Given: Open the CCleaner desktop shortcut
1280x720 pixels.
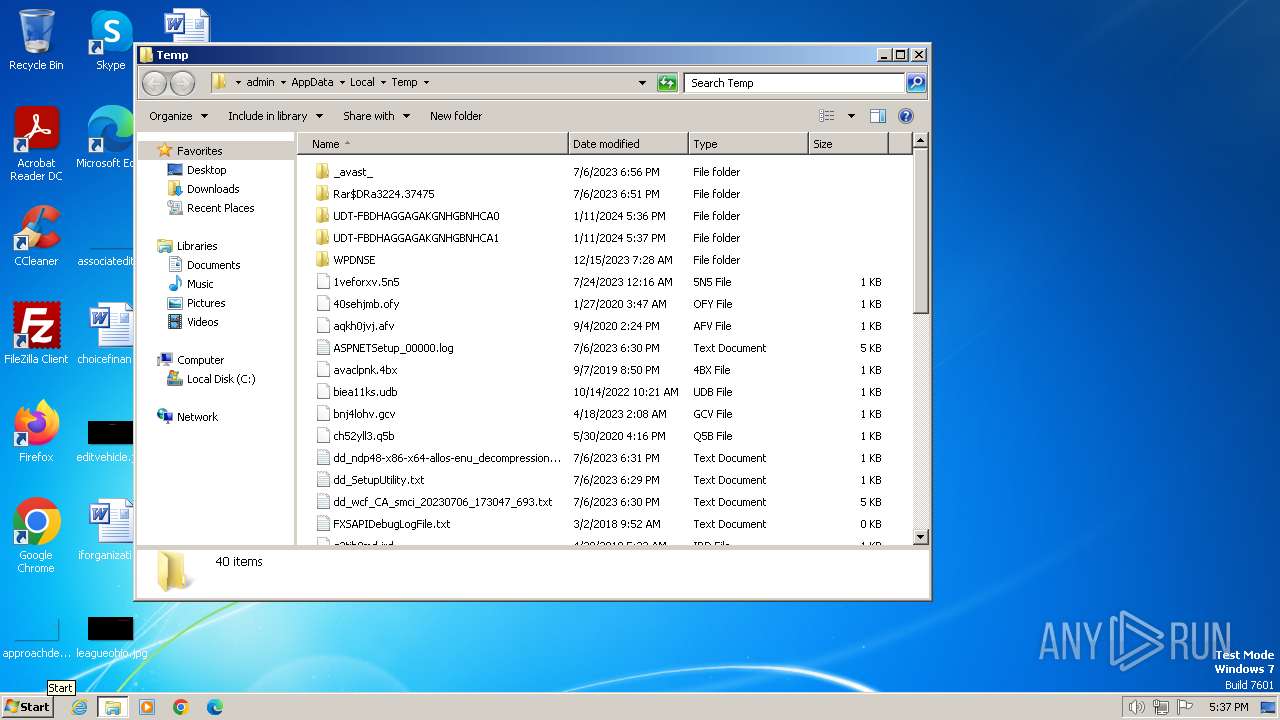Looking at the screenshot, I should (36, 236).
